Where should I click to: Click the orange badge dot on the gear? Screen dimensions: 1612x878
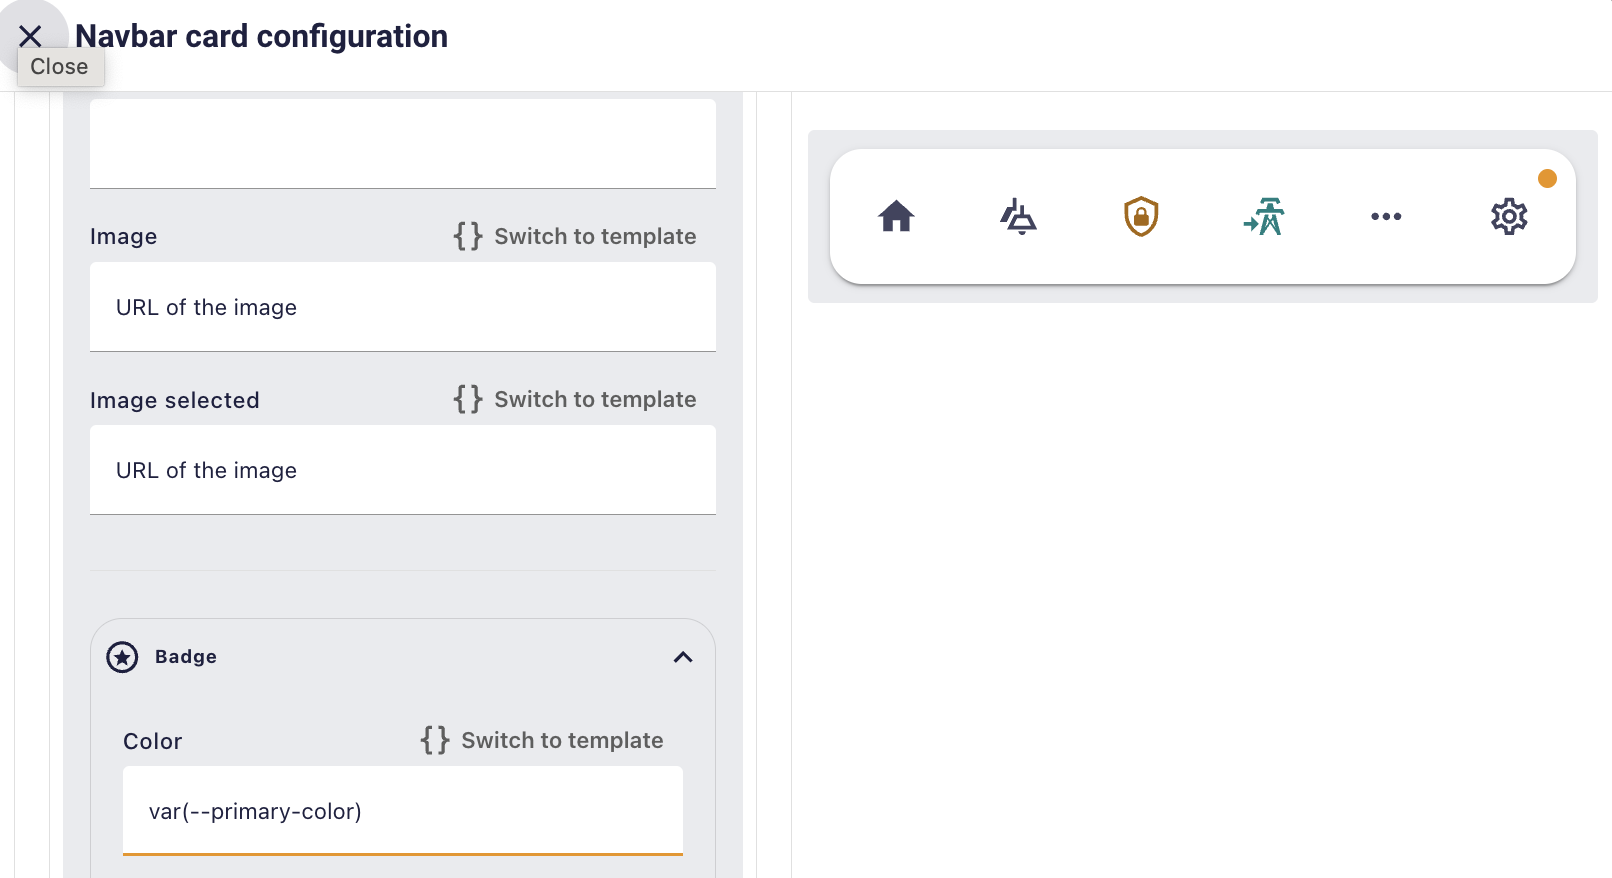1547,179
